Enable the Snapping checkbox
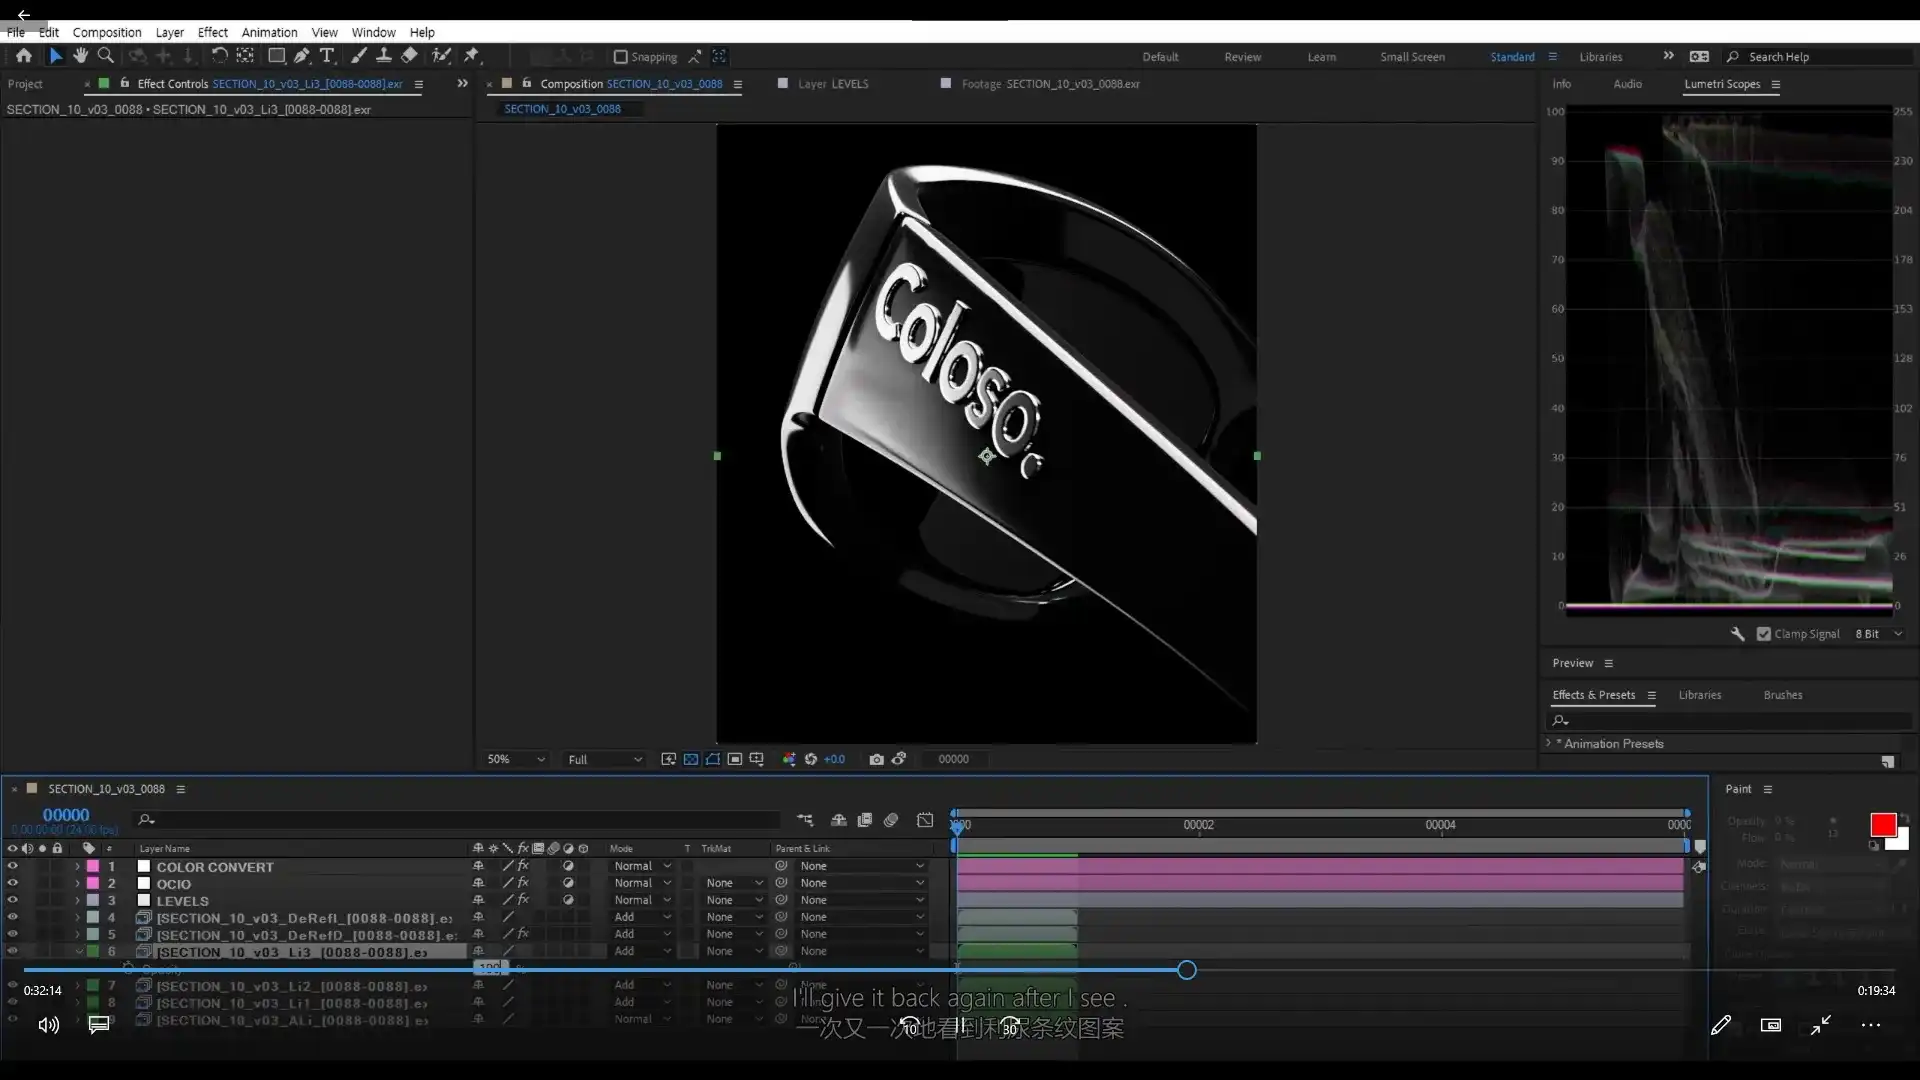 click(620, 57)
